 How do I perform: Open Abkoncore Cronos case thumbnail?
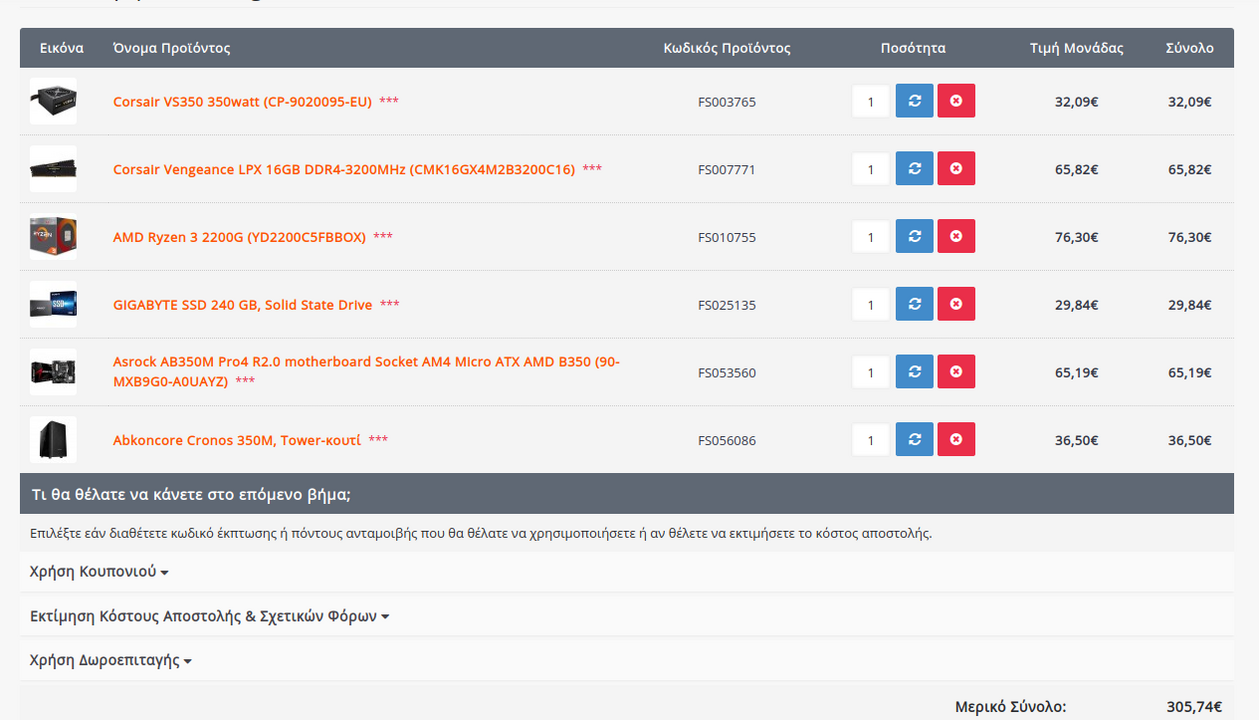tap(53, 439)
